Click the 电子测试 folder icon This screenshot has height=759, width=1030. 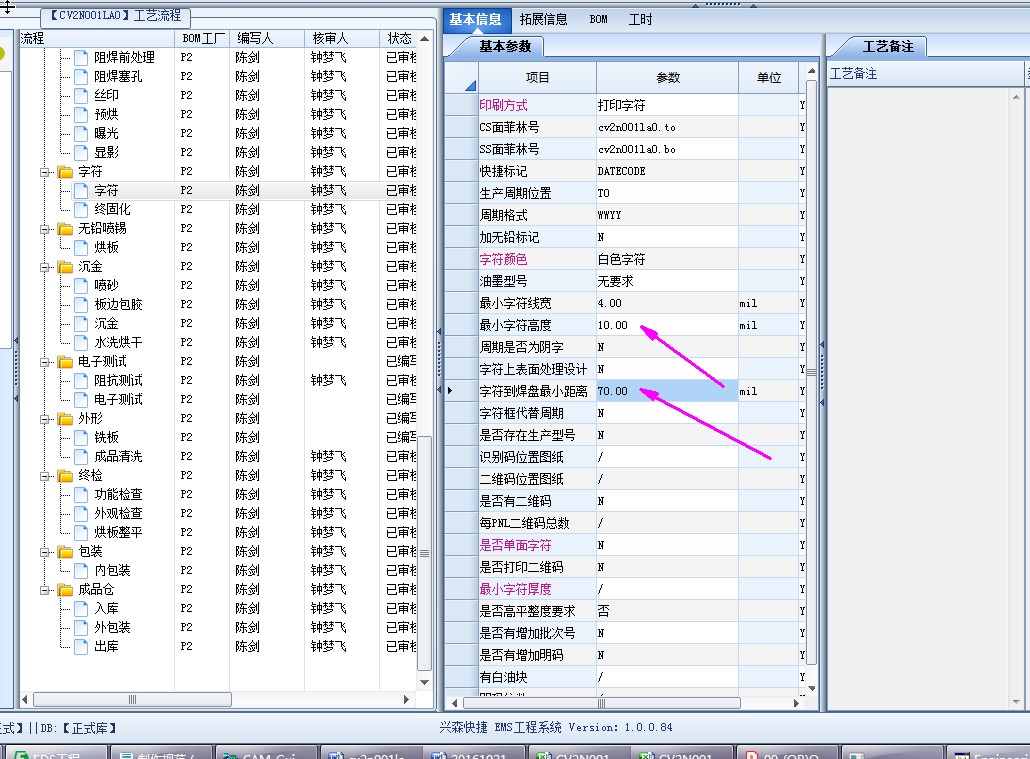point(65,362)
